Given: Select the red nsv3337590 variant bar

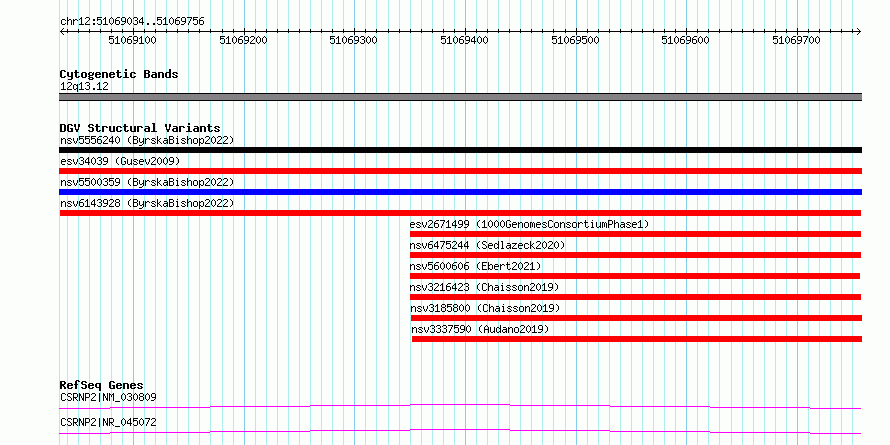Looking at the screenshot, I should [x=637, y=339].
